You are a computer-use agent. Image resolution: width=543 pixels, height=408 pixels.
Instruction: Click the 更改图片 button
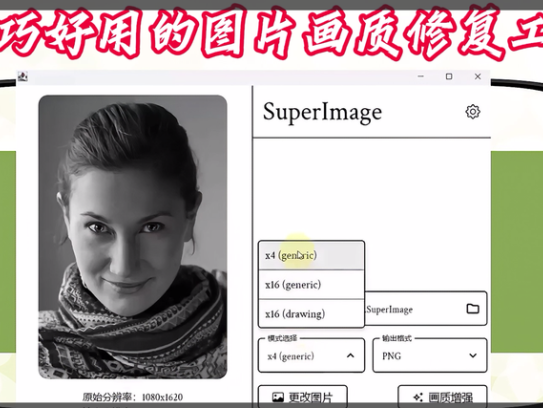(303, 396)
